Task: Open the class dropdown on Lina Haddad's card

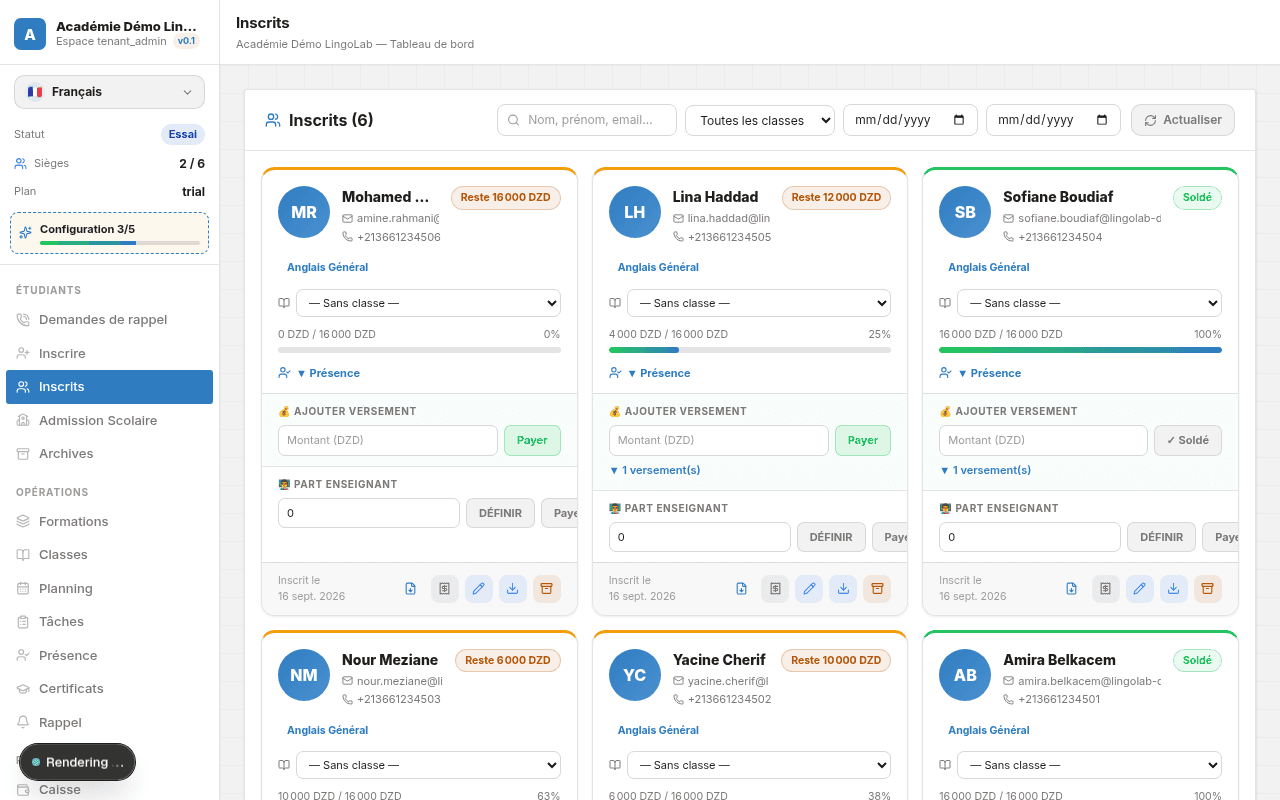Action: pyautogui.click(x=759, y=303)
